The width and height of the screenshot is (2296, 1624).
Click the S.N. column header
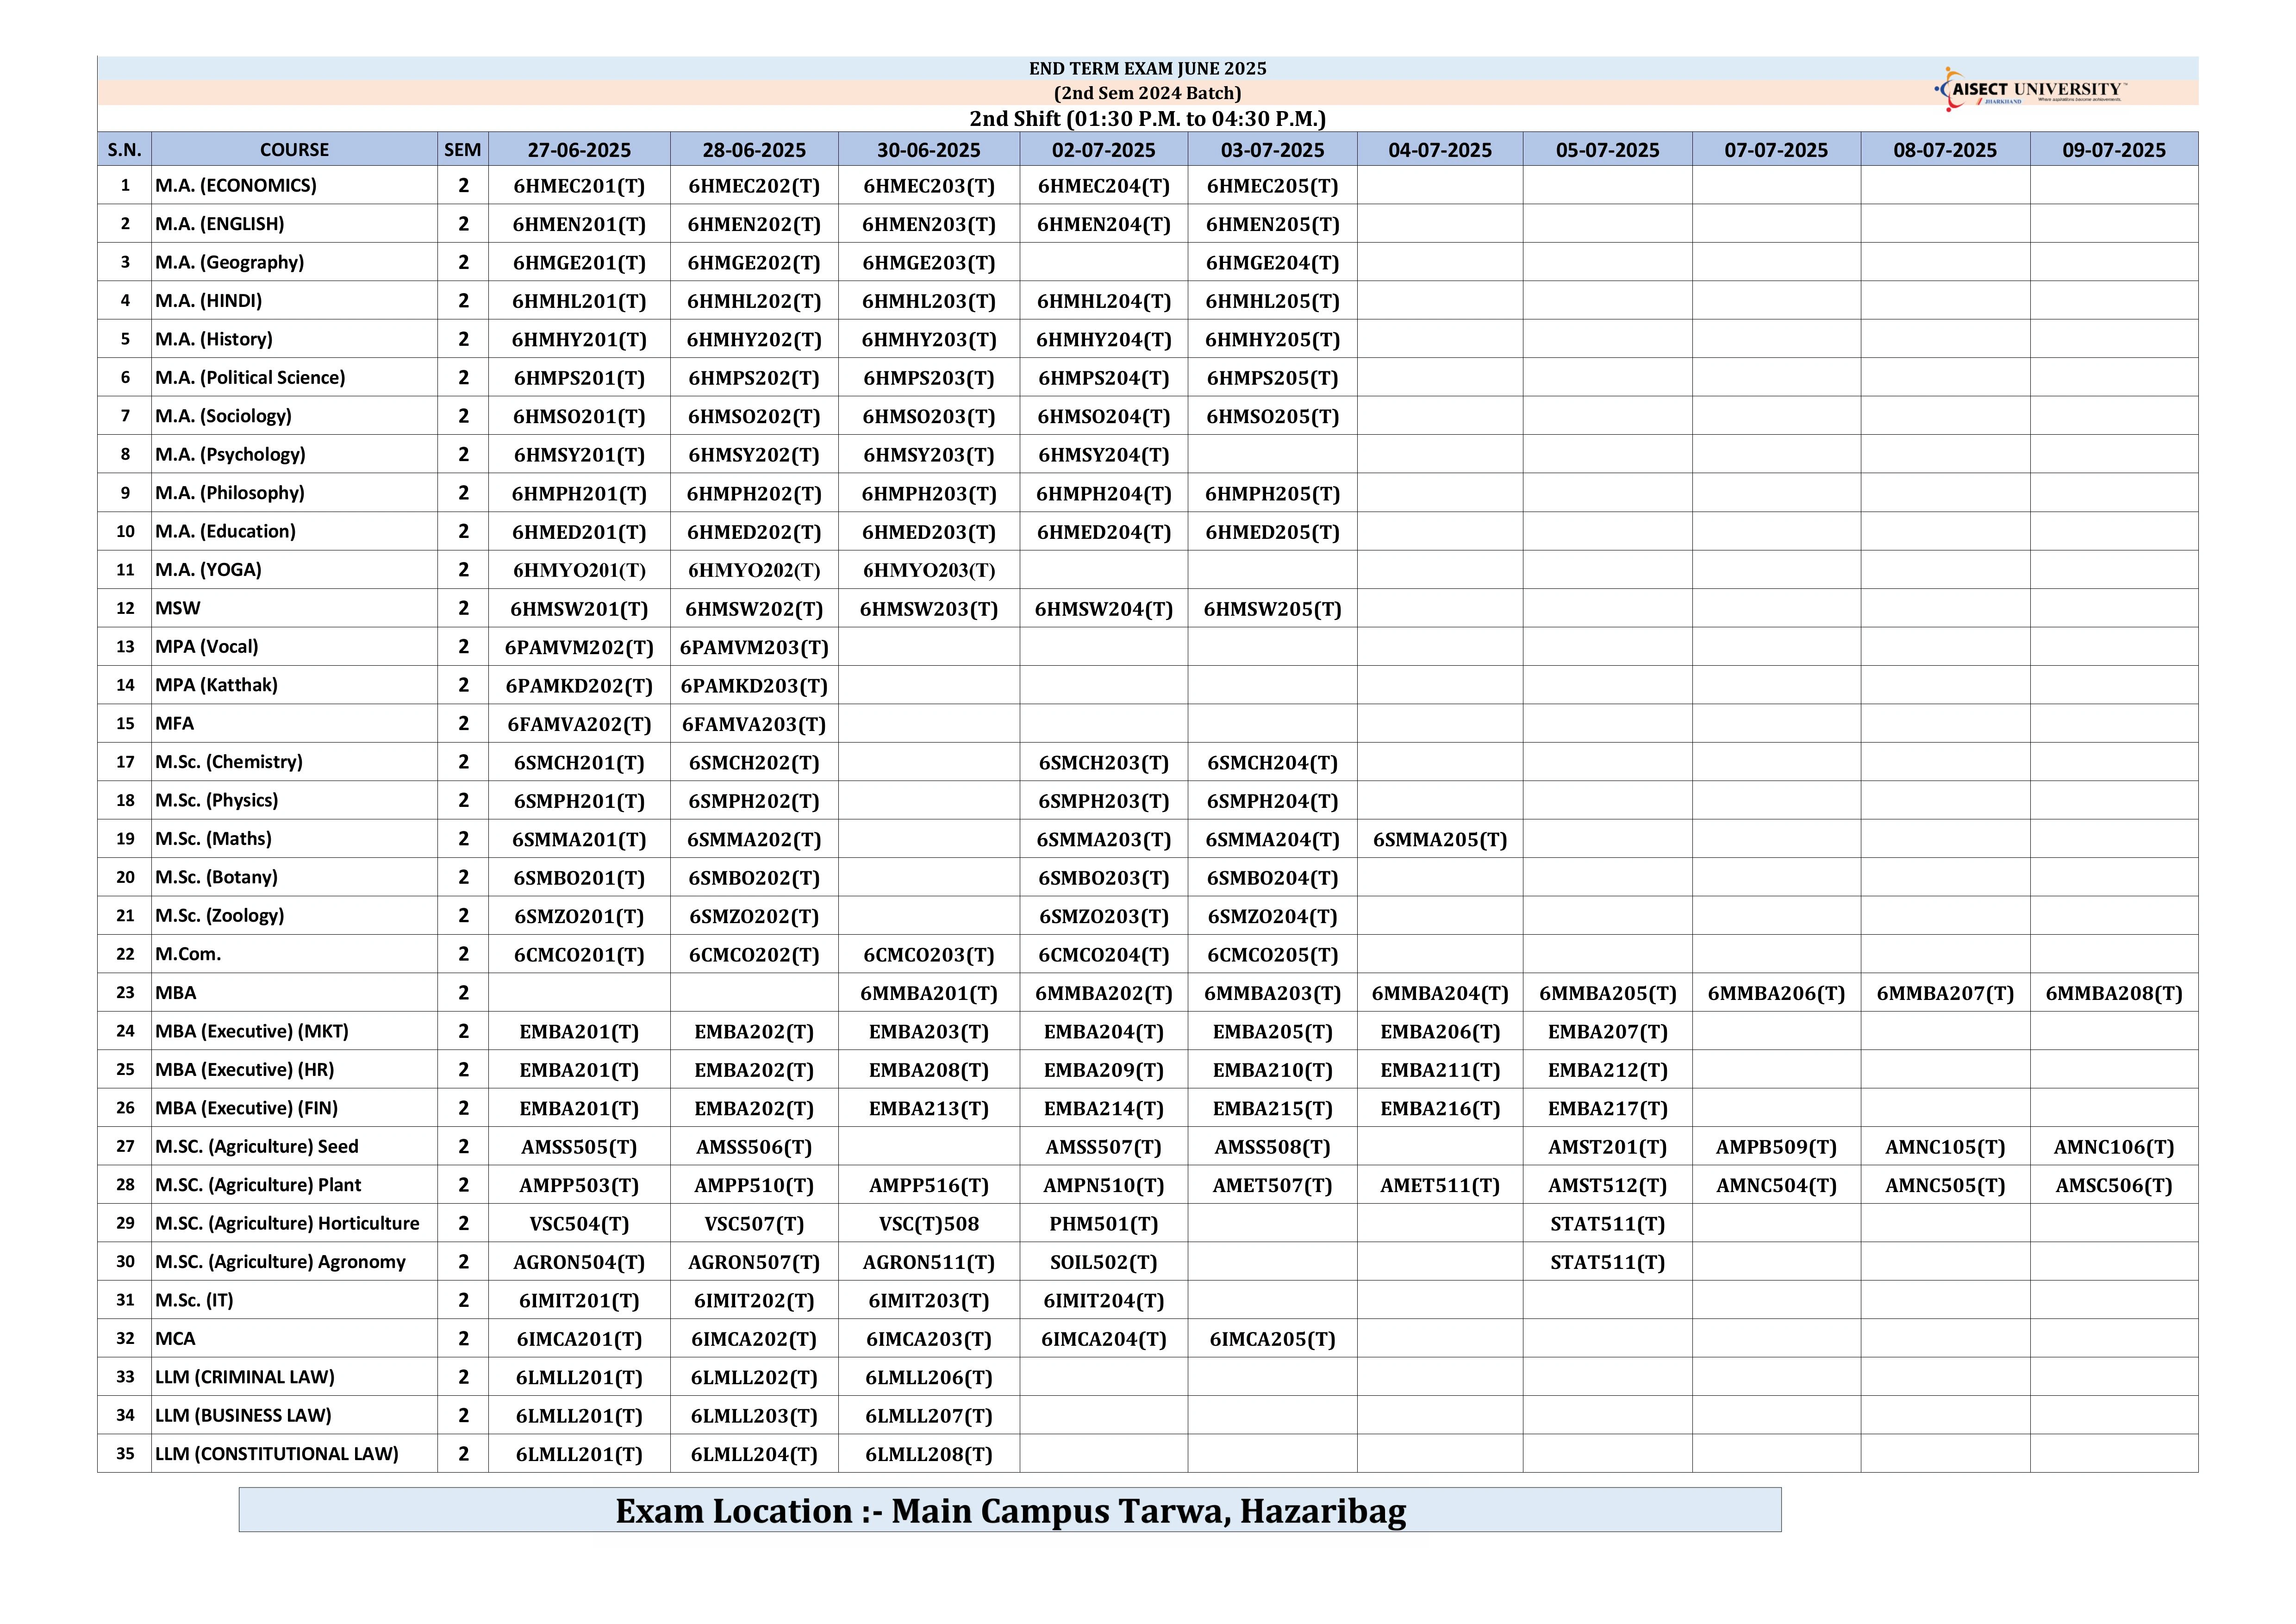click(x=125, y=149)
